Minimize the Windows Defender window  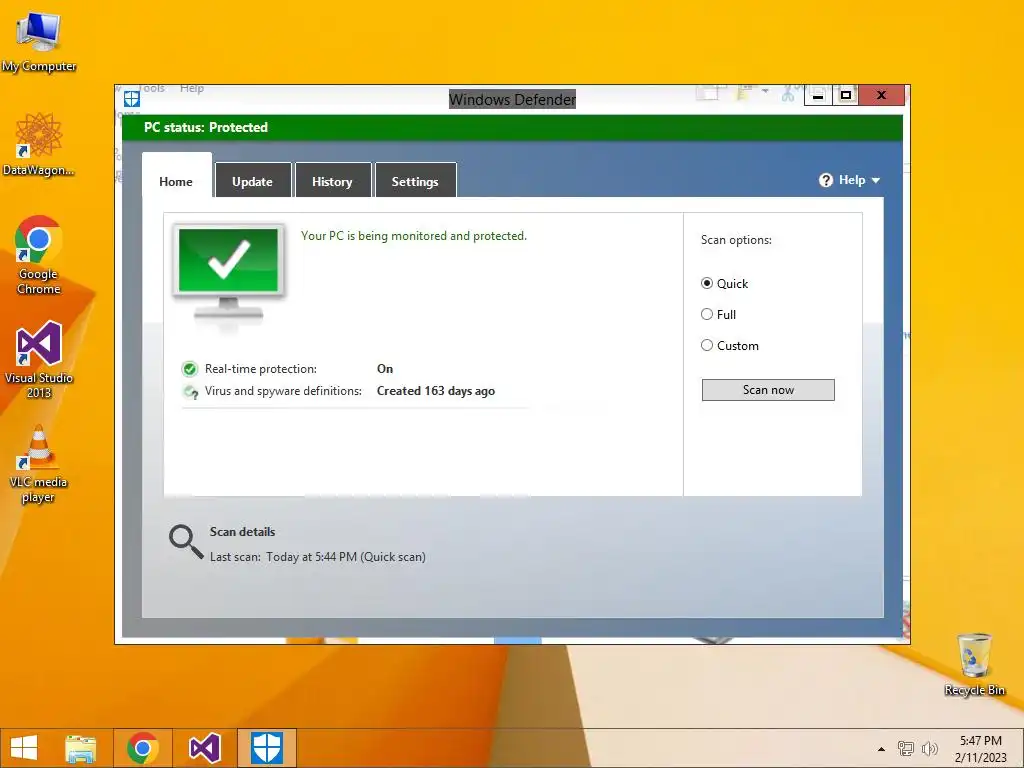coord(818,95)
